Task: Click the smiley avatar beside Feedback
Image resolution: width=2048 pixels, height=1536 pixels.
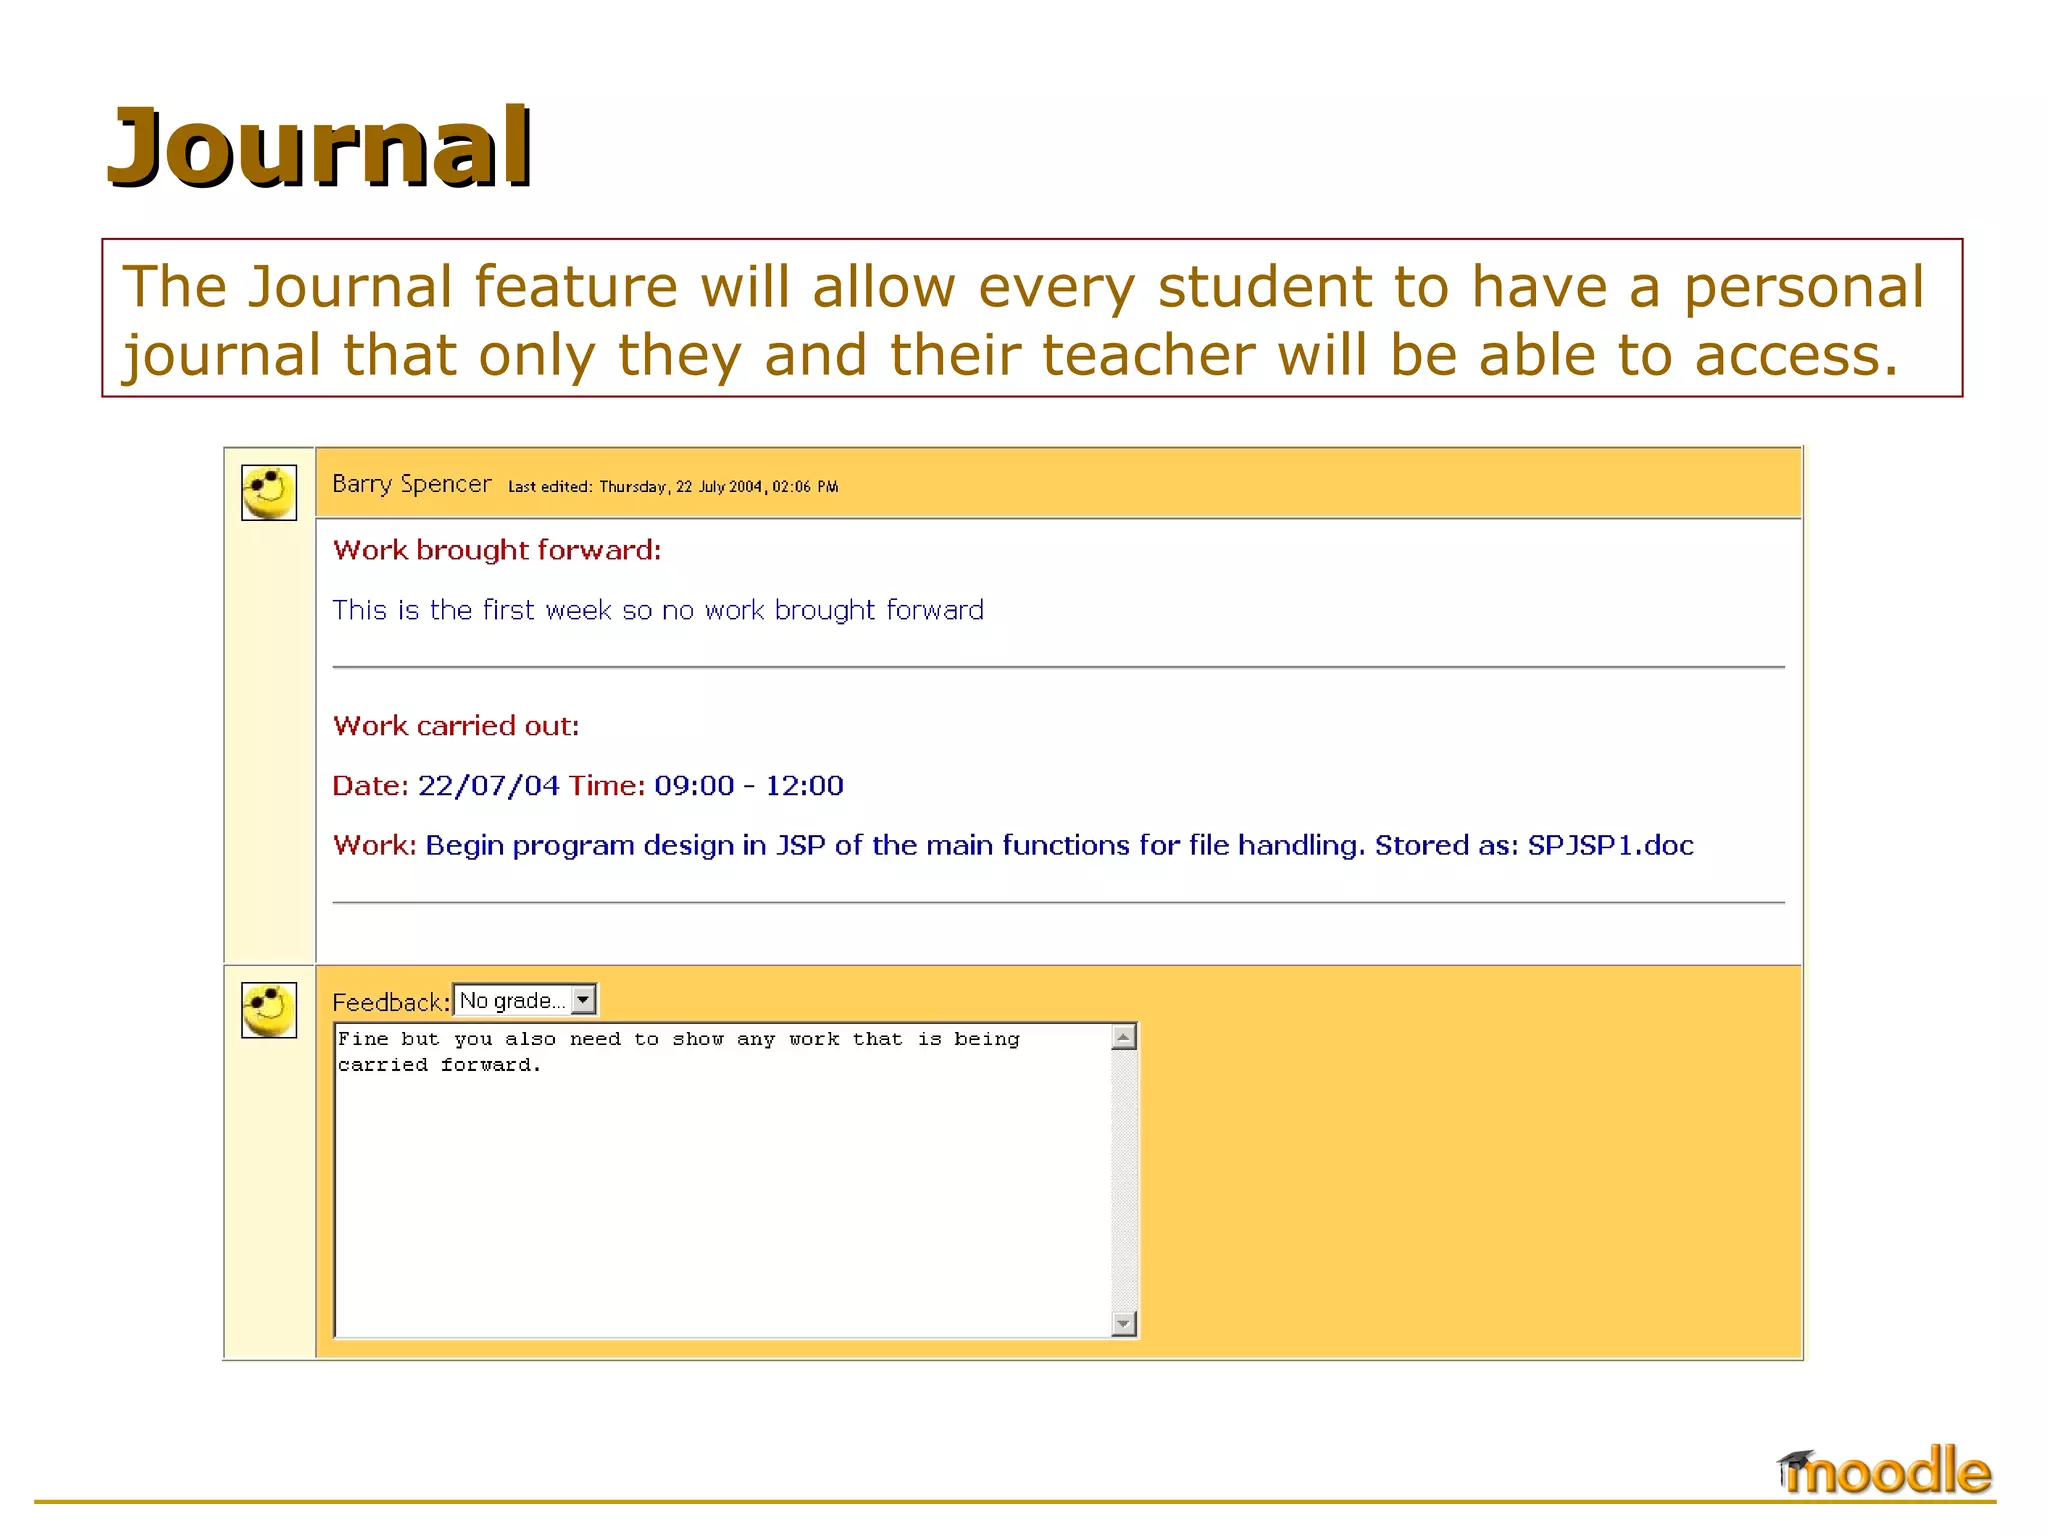Action: point(269,1010)
